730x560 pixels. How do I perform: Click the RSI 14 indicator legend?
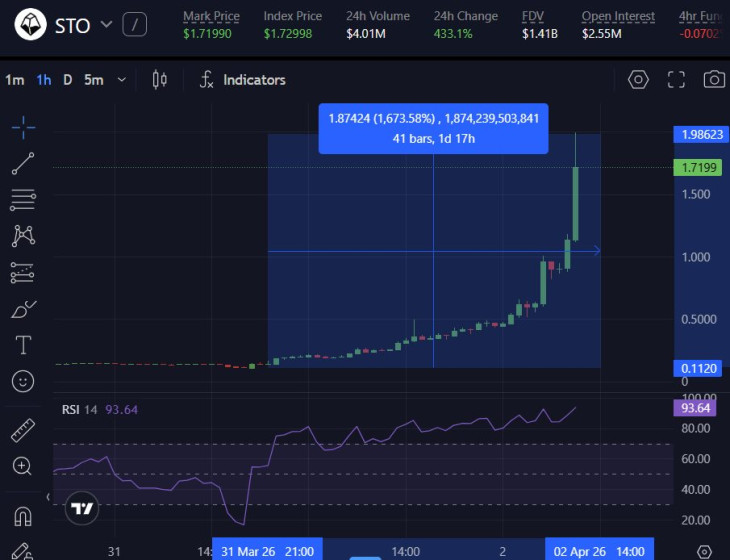click(x=100, y=410)
